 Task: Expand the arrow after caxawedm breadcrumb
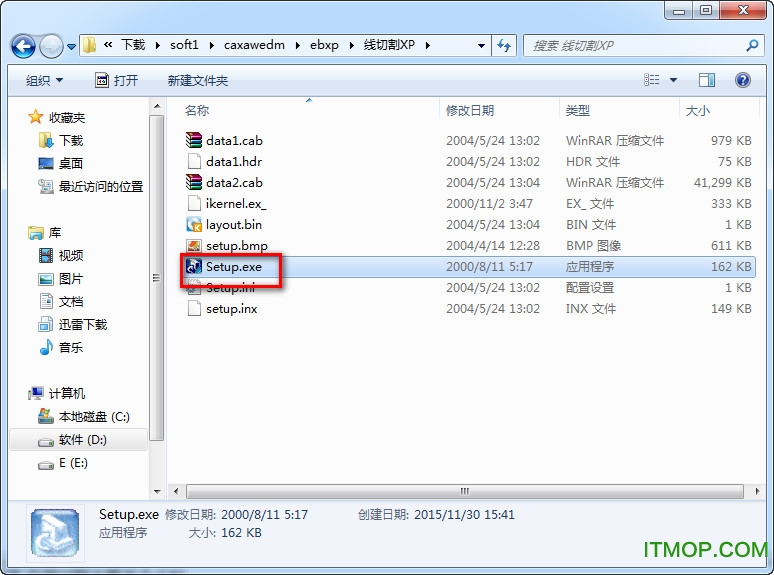pos(298,45)
